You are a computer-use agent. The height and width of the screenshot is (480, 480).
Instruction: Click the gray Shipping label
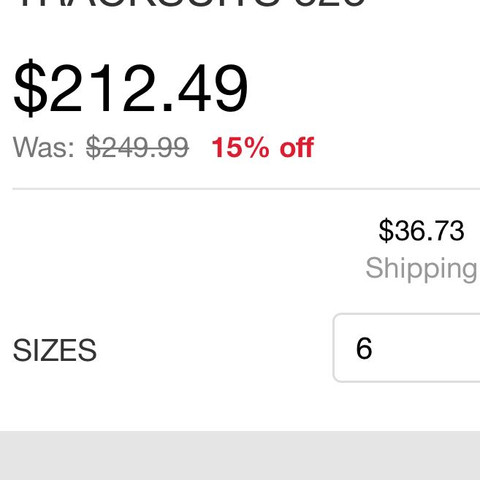pos(422,269)
